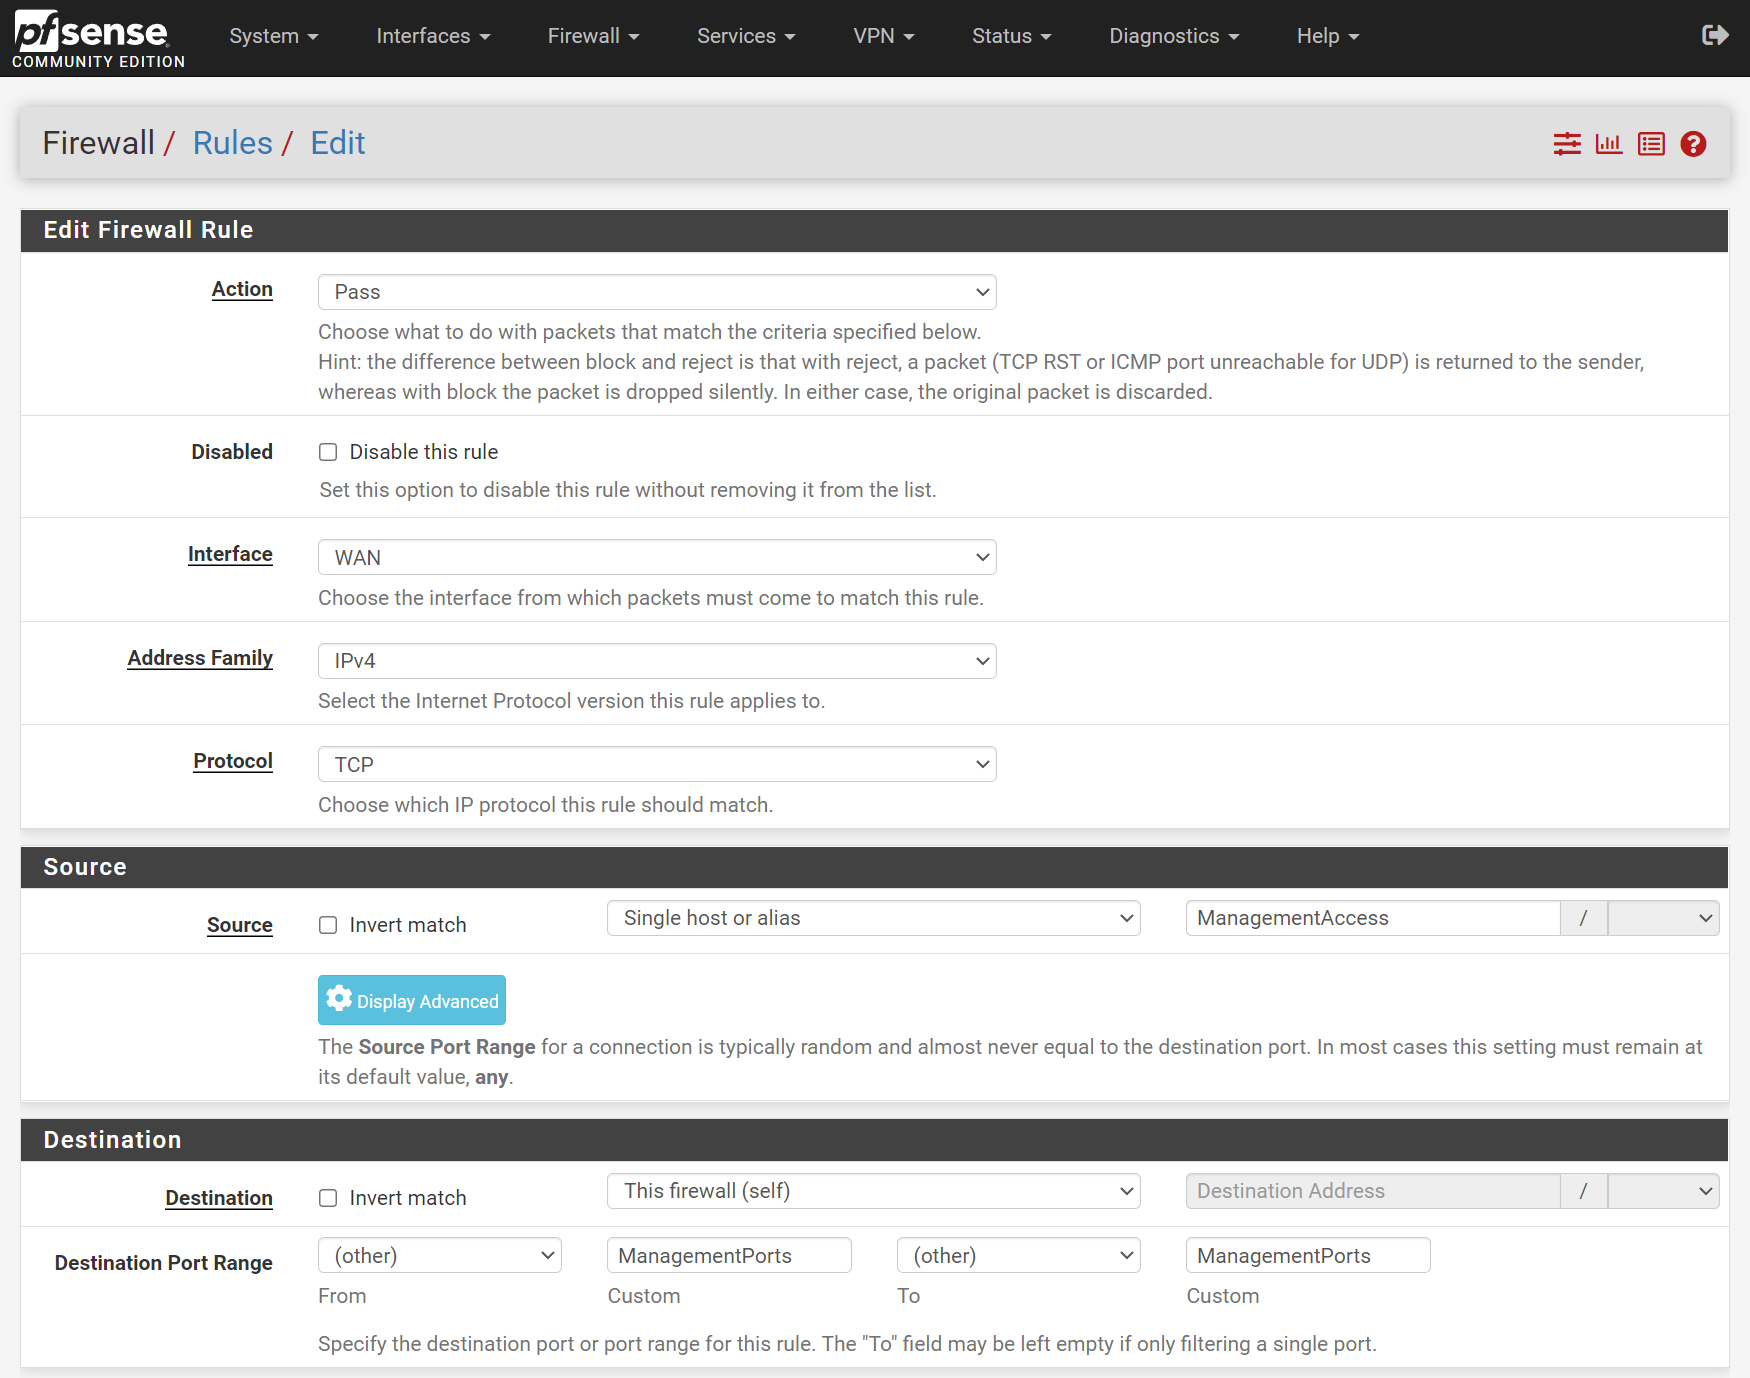
Task: Open the This firewall (self) dropdown
Action: tap(874, 1191)
